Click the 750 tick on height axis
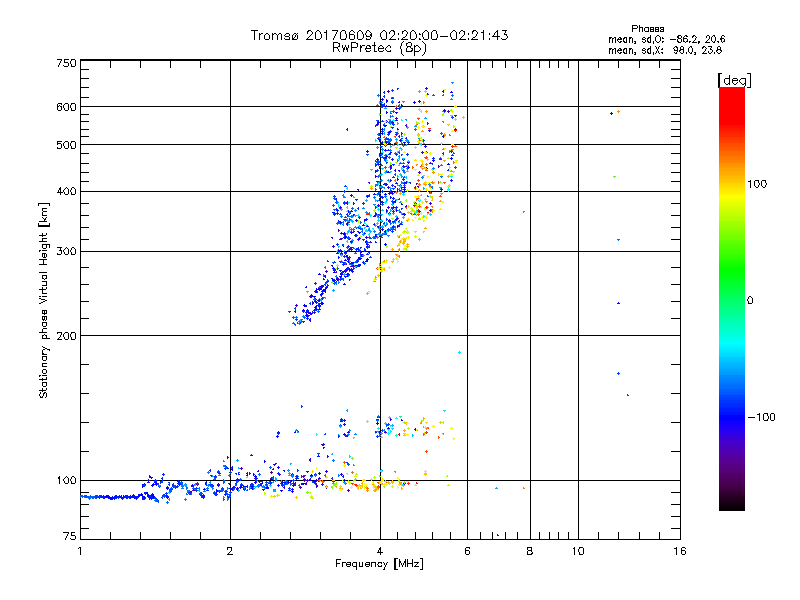Image resolution: width=800 pixels, height=600 pixels. (66, 63)
